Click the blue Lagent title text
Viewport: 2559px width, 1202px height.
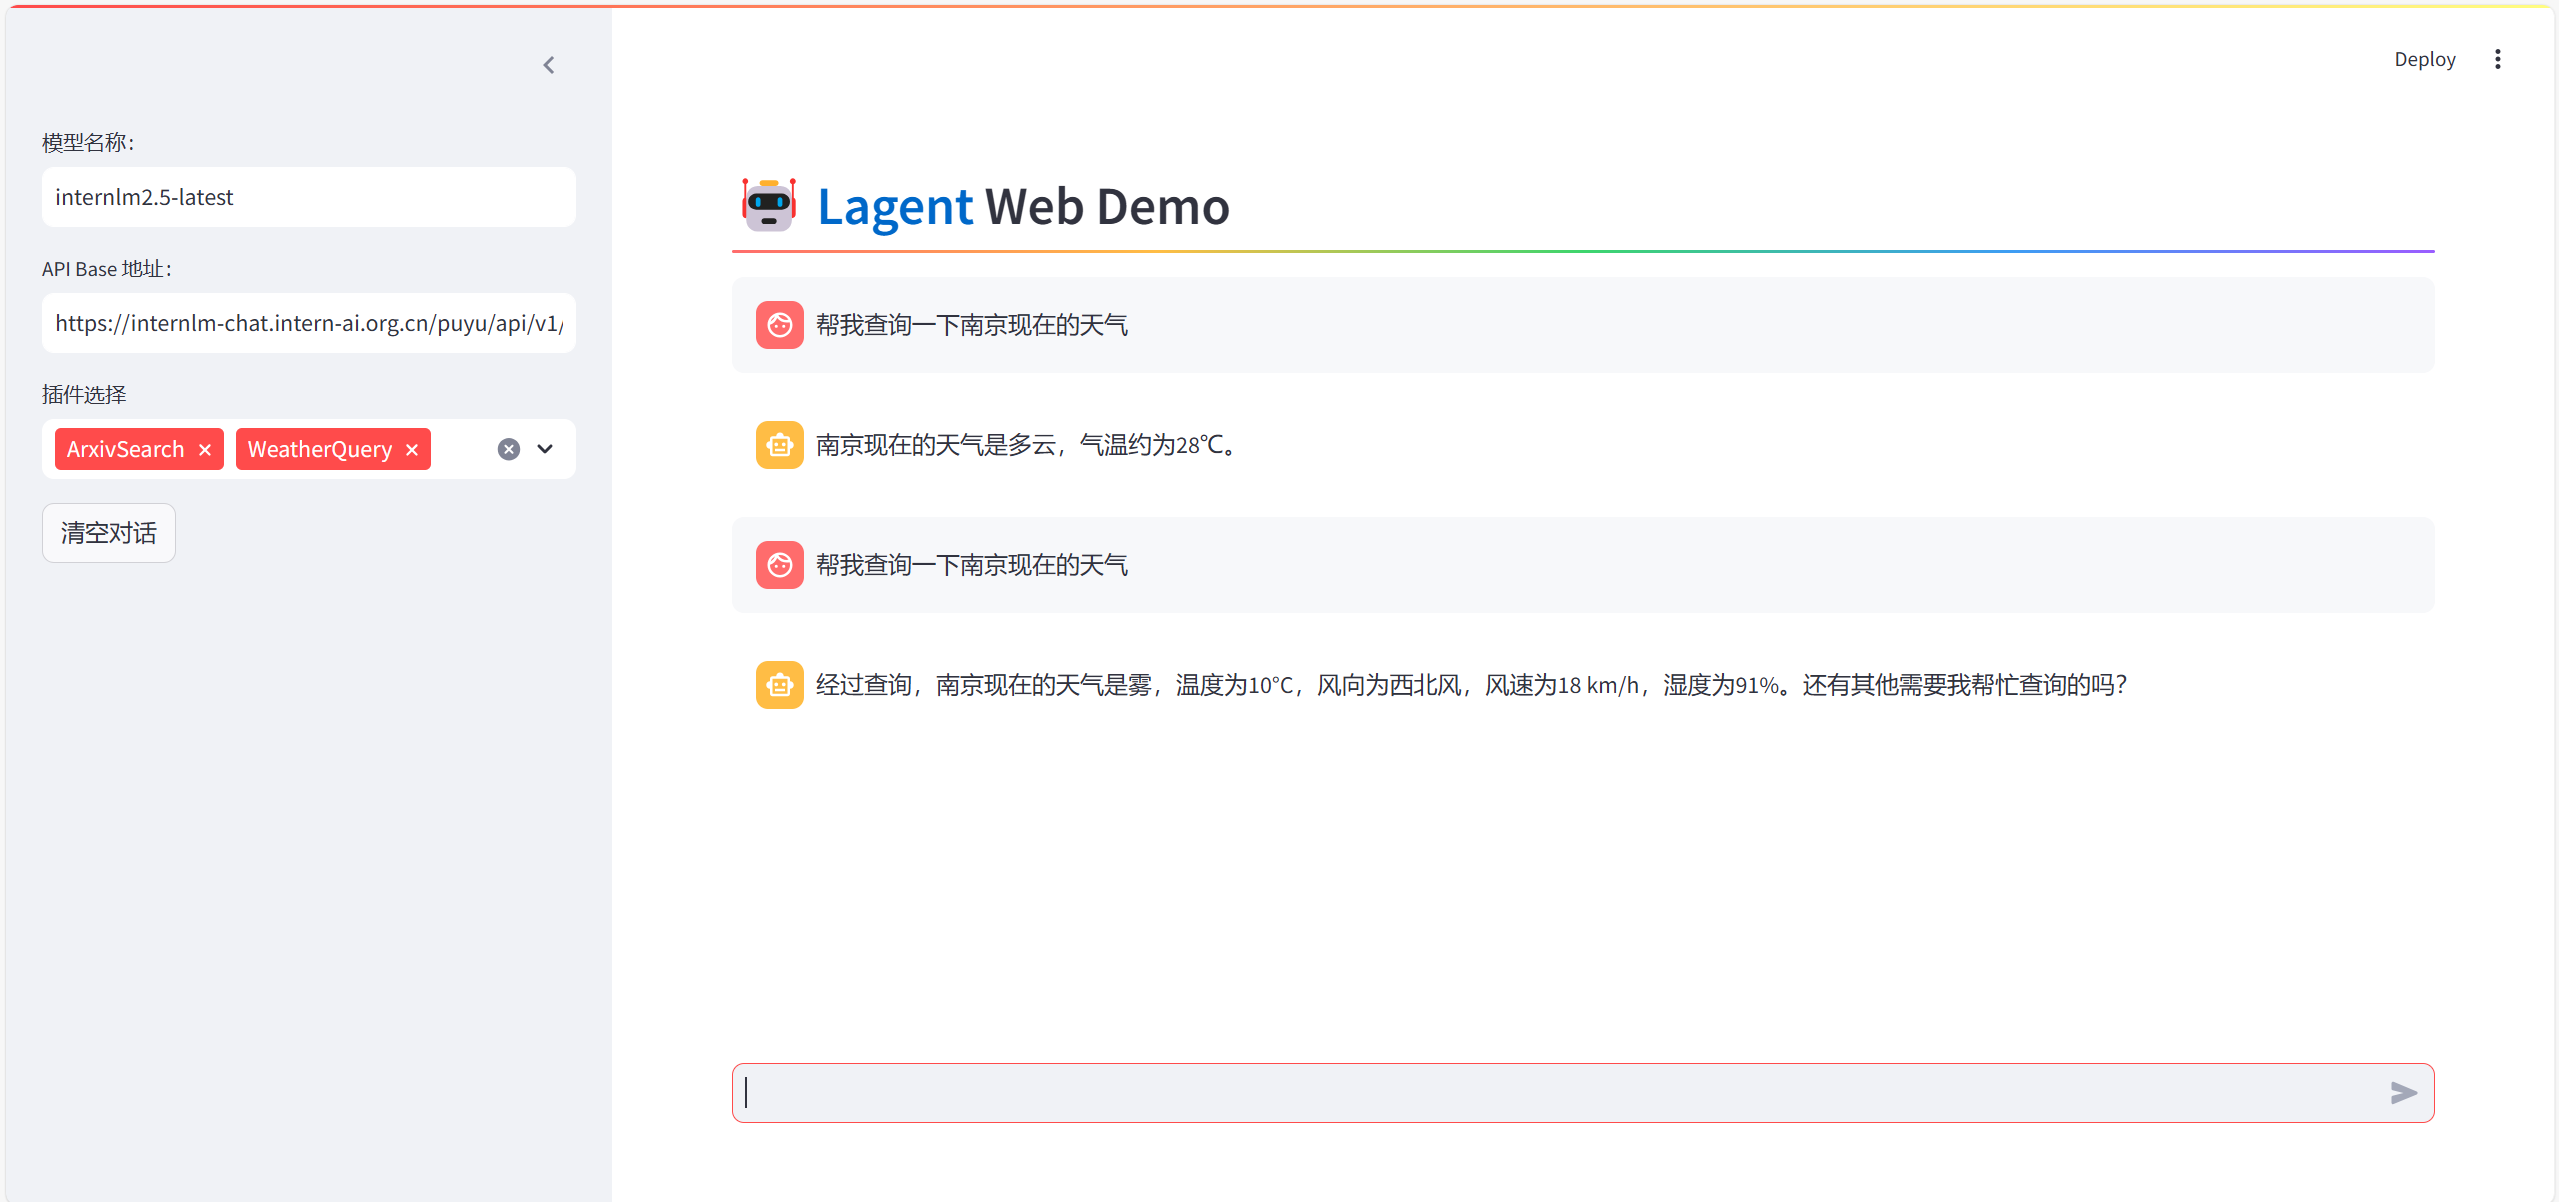(894, 207)
